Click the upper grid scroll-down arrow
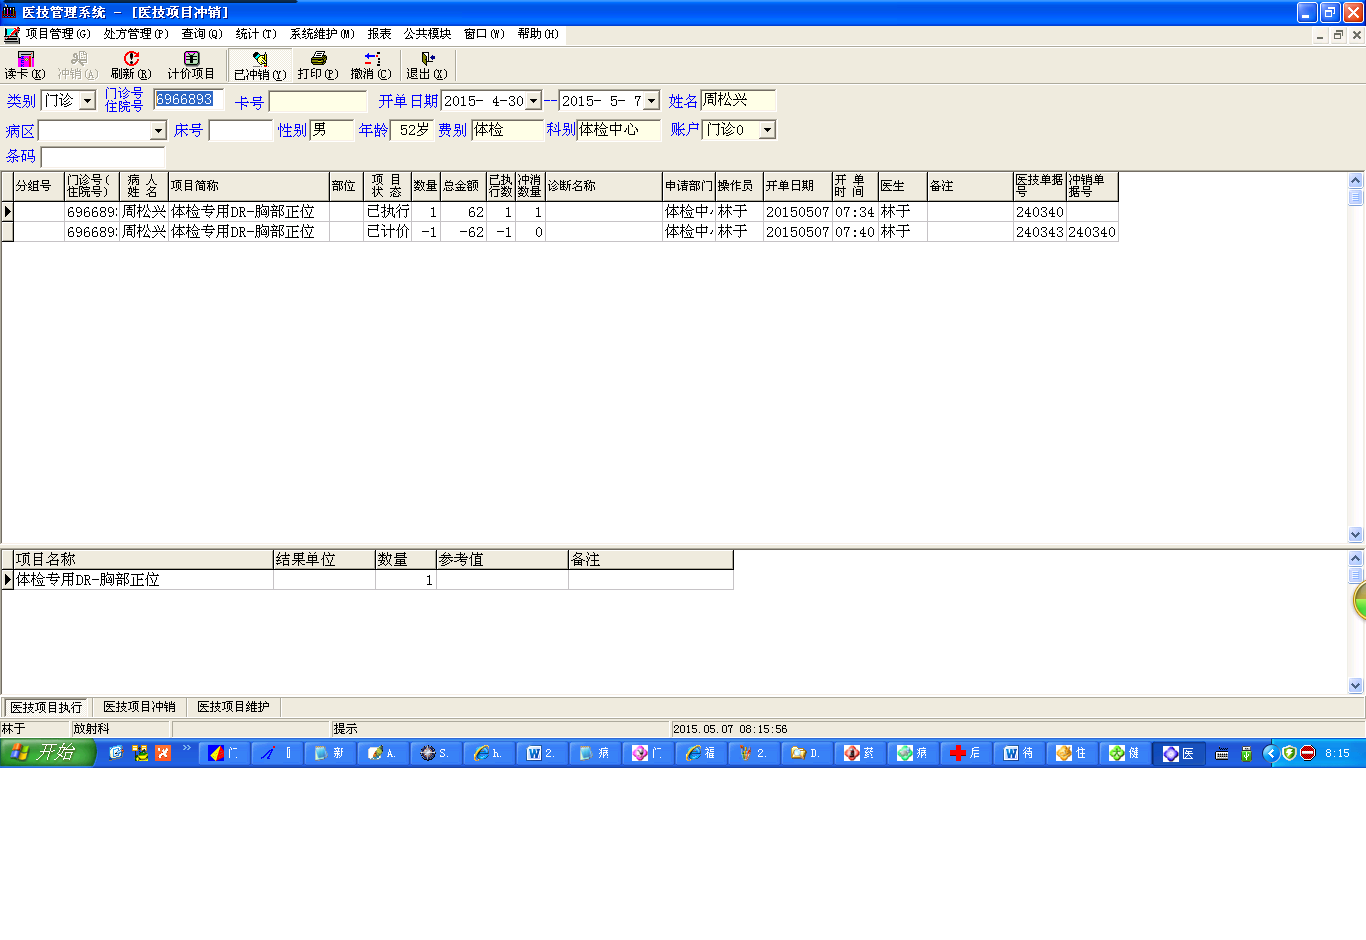The image size is (1366, 940). click(1356, 535)
